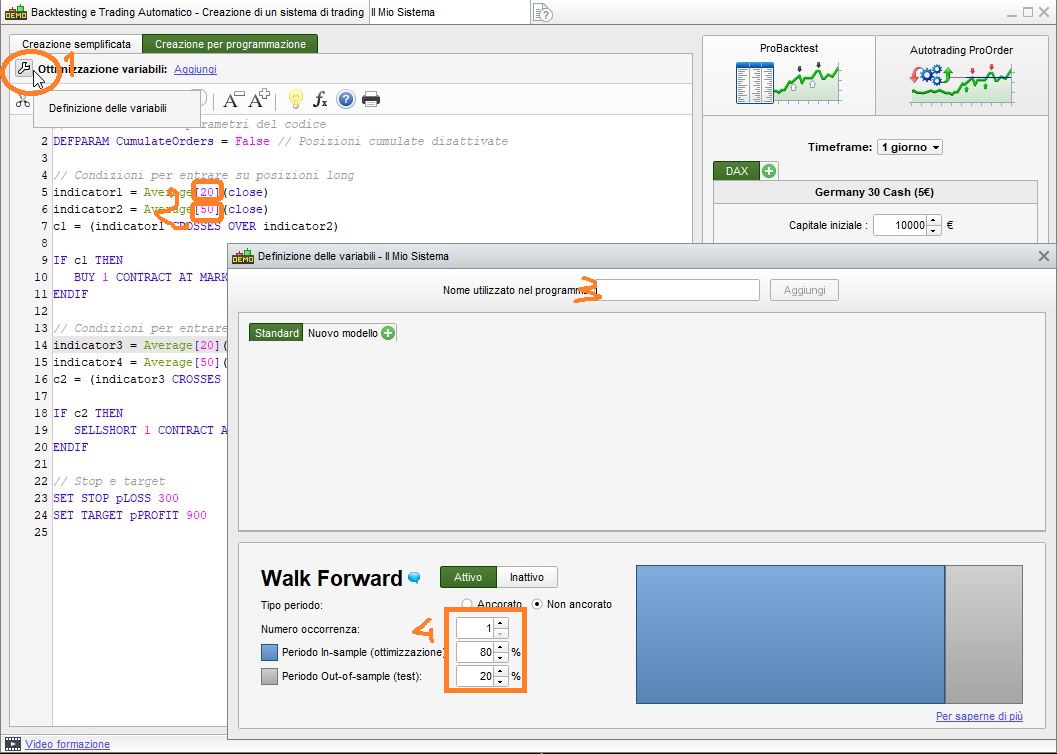Click the gray Out-of-sample color swatch
Image resolution: width=1057 pixels, height=754 pixels.
[x=269, y=676]
